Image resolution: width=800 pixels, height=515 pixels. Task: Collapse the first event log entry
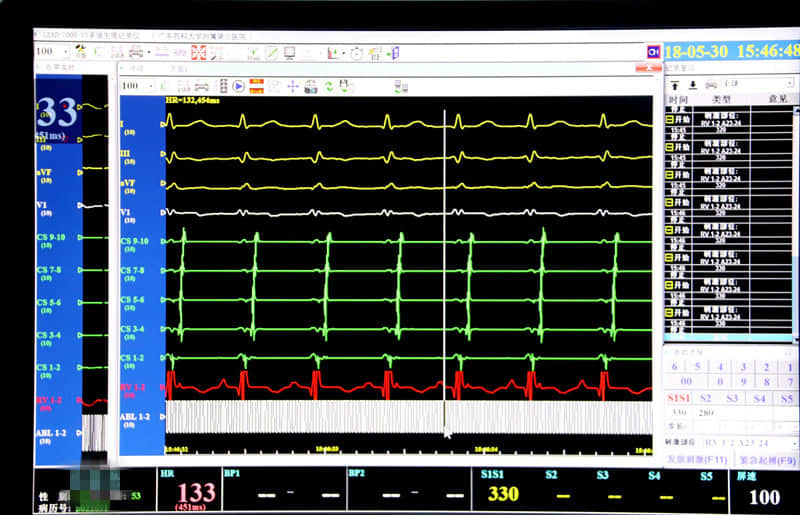[670, 119]
